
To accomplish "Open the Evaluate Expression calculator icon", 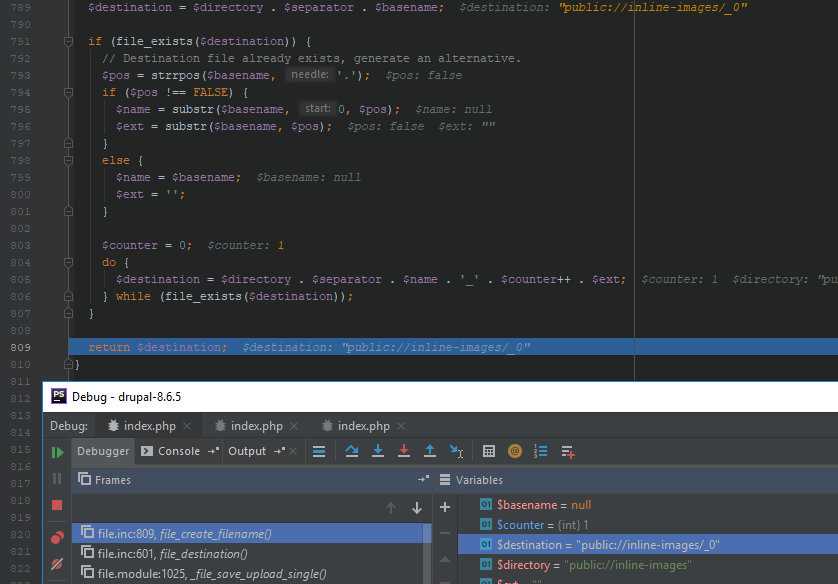I will click(489, 452).
